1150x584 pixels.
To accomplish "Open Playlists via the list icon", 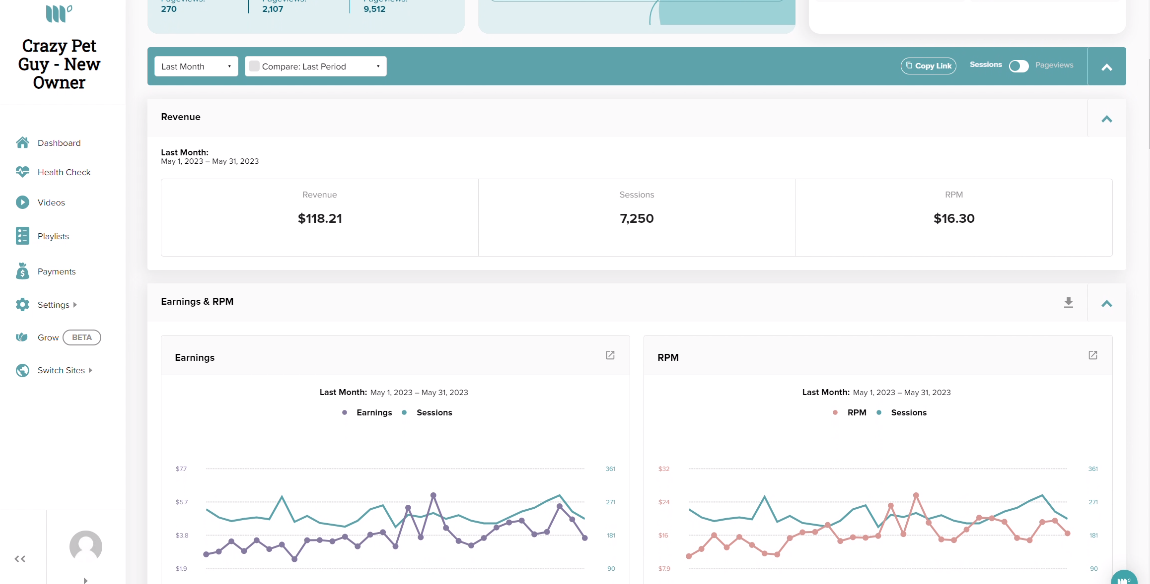I will point(23,236).
